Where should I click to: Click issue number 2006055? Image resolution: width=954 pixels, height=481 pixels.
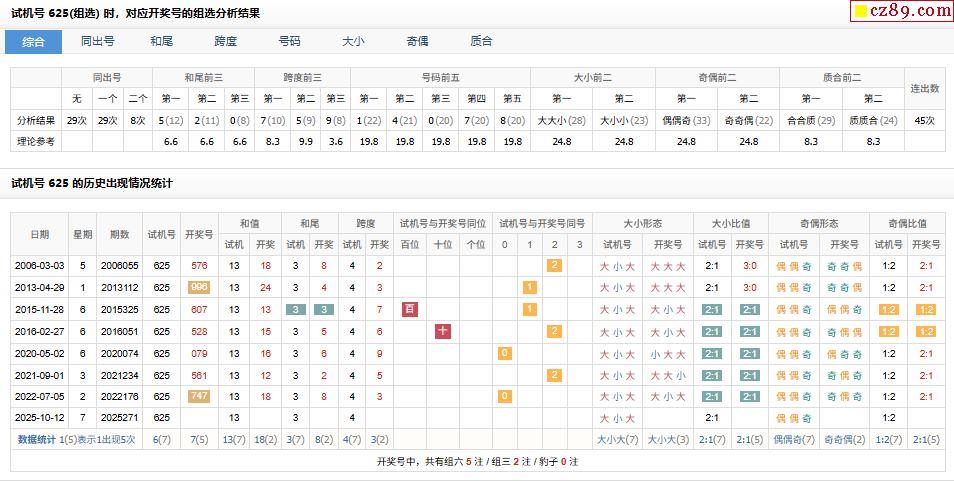[120, 265]
